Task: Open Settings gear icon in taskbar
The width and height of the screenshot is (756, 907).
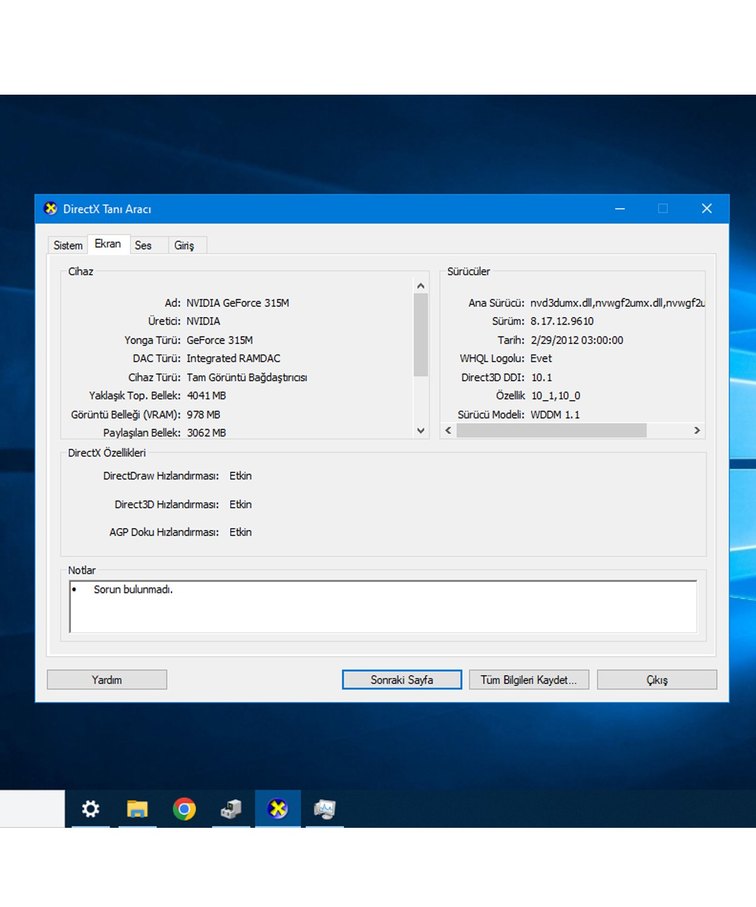Action: point(90,808)
